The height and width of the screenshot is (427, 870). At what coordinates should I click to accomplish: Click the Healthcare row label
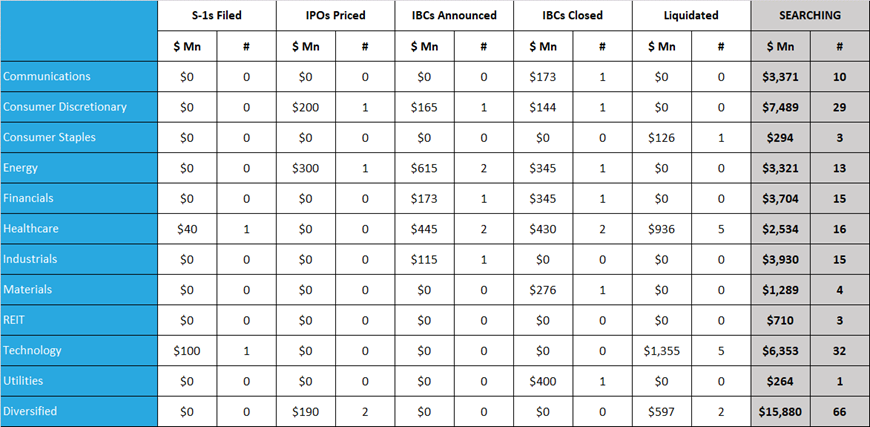[x=32, y=228]
